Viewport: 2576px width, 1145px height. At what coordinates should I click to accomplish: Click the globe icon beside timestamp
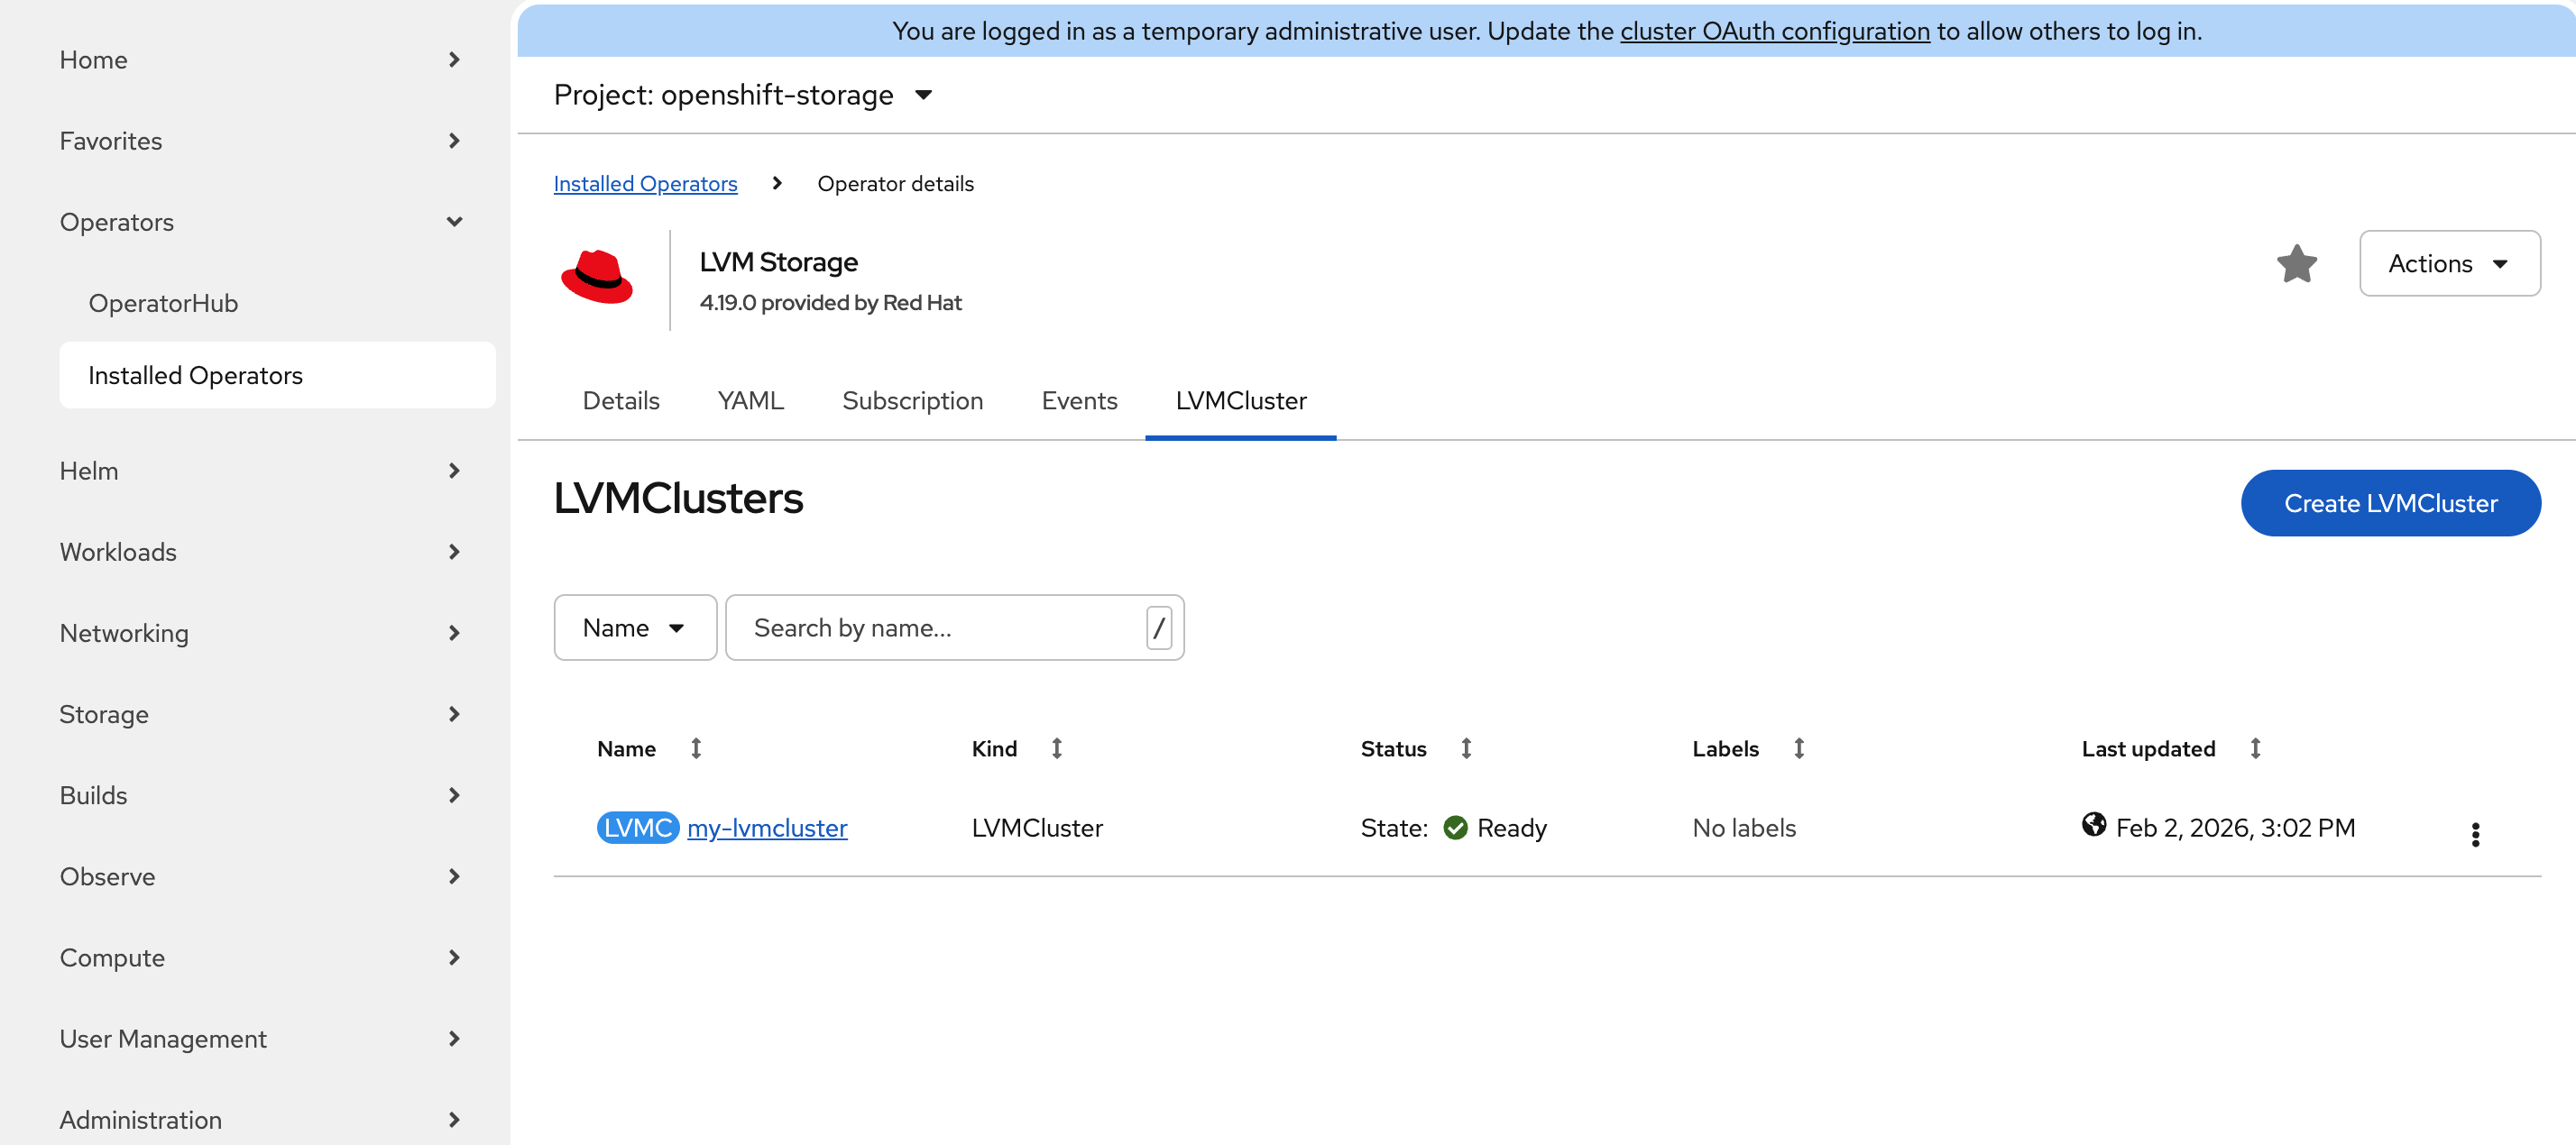[2093, 824]
